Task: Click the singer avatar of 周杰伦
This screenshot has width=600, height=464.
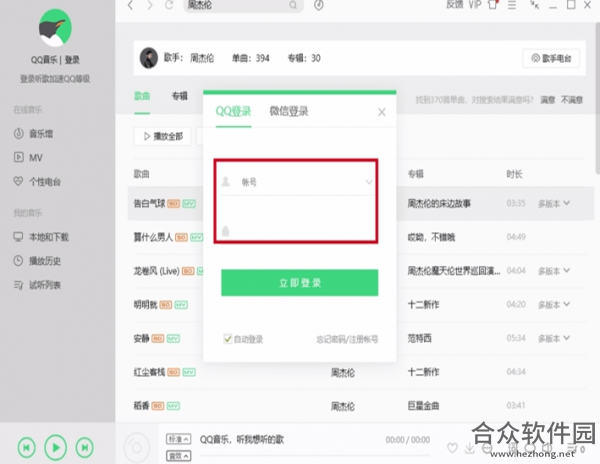Action: point(148,58)
